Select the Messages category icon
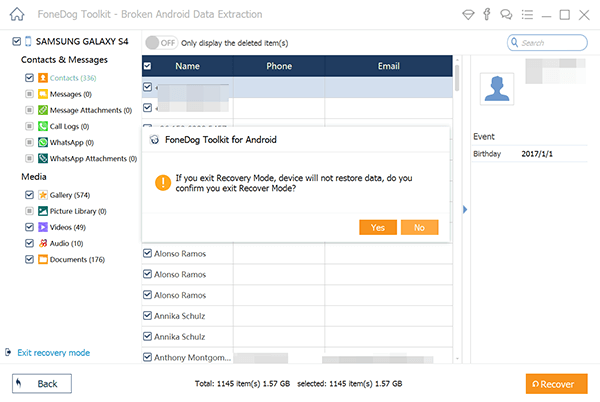 [x=43, y=94]
